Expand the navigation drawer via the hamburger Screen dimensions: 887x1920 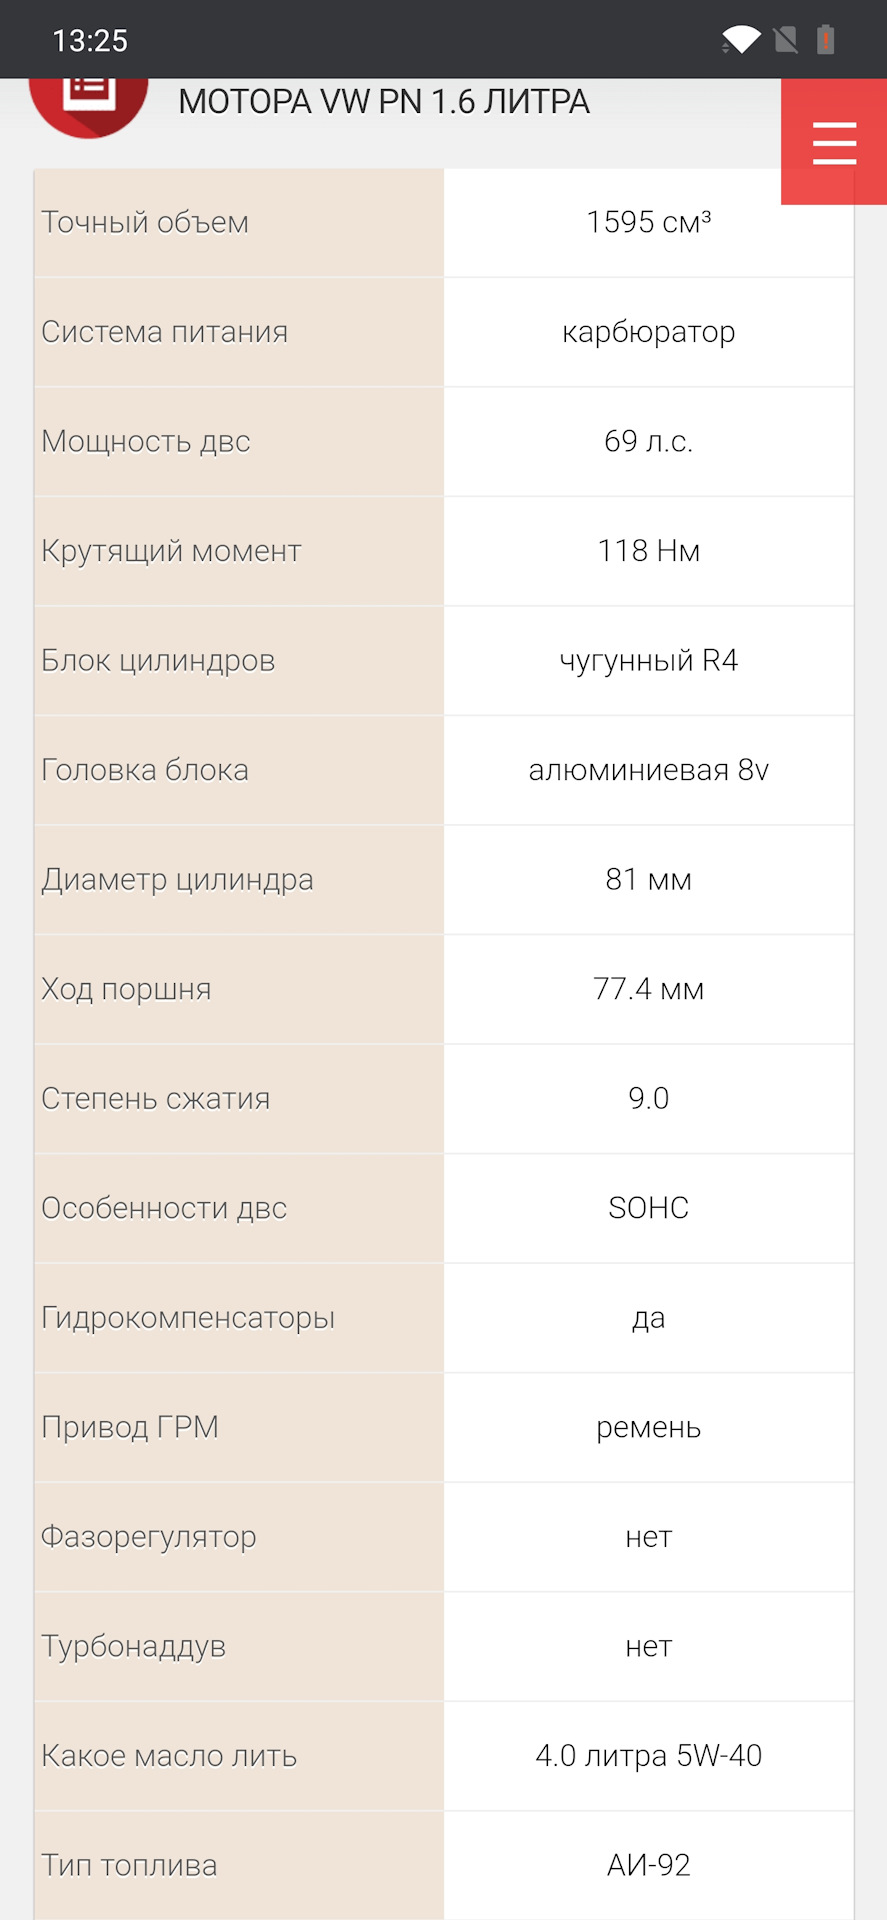[x=833, y=142]
